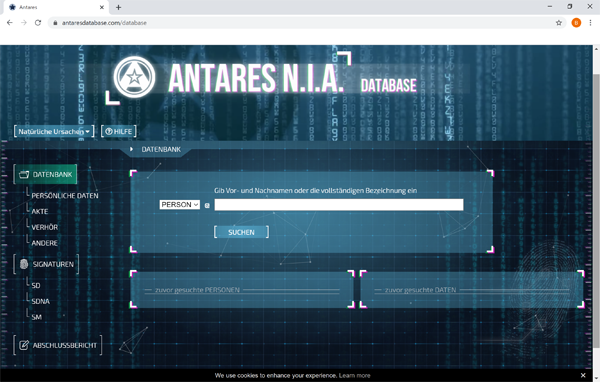
Task: Open PERSÖNLICHE DATEN sidebar entry
Action: tap(65, 196)
